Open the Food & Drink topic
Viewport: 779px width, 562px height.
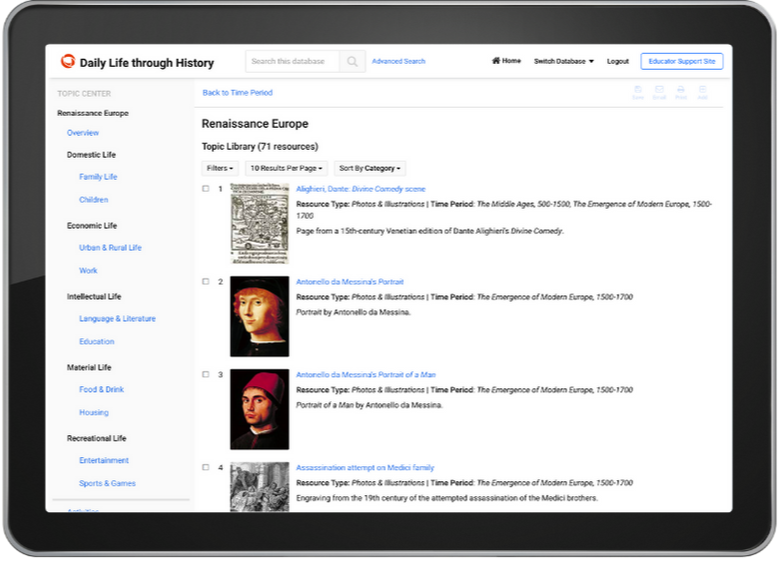[101, 389]
